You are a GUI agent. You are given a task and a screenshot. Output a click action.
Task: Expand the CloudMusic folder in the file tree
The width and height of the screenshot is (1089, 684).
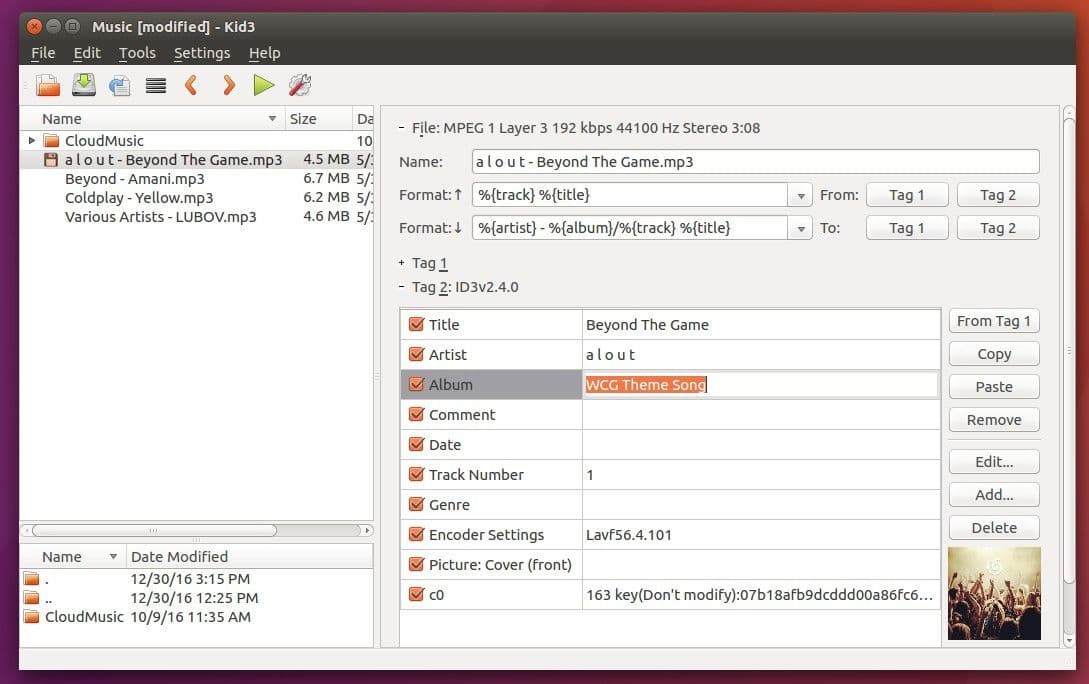32,141
